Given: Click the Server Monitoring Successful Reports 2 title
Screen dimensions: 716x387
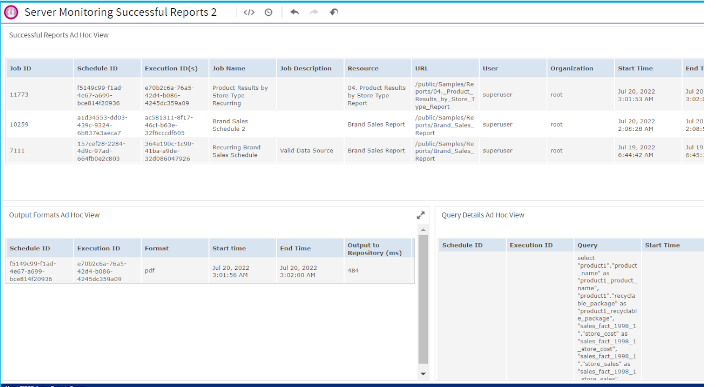Looking at the screenshot, I should point(121,12).
